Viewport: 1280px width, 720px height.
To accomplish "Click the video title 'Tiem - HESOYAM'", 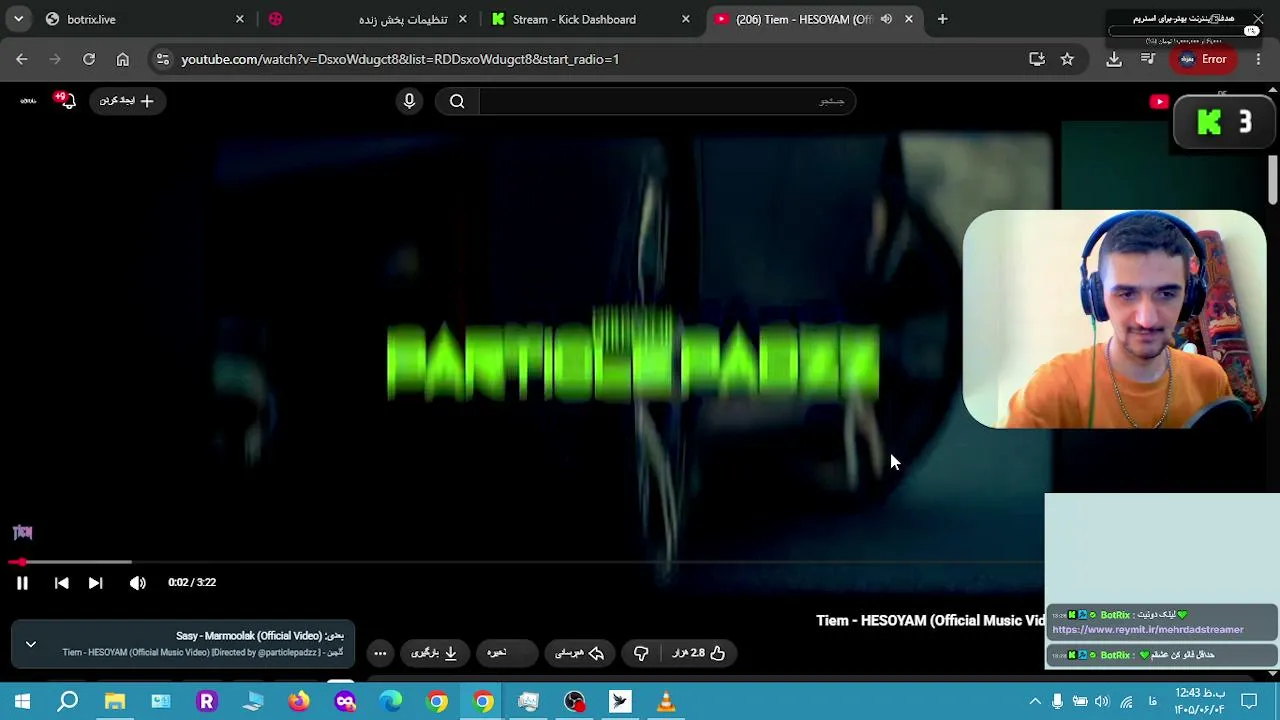I will (930, 621).
